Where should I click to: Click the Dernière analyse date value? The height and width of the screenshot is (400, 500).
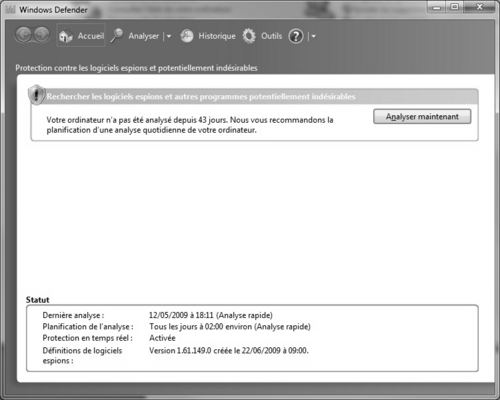211,315
